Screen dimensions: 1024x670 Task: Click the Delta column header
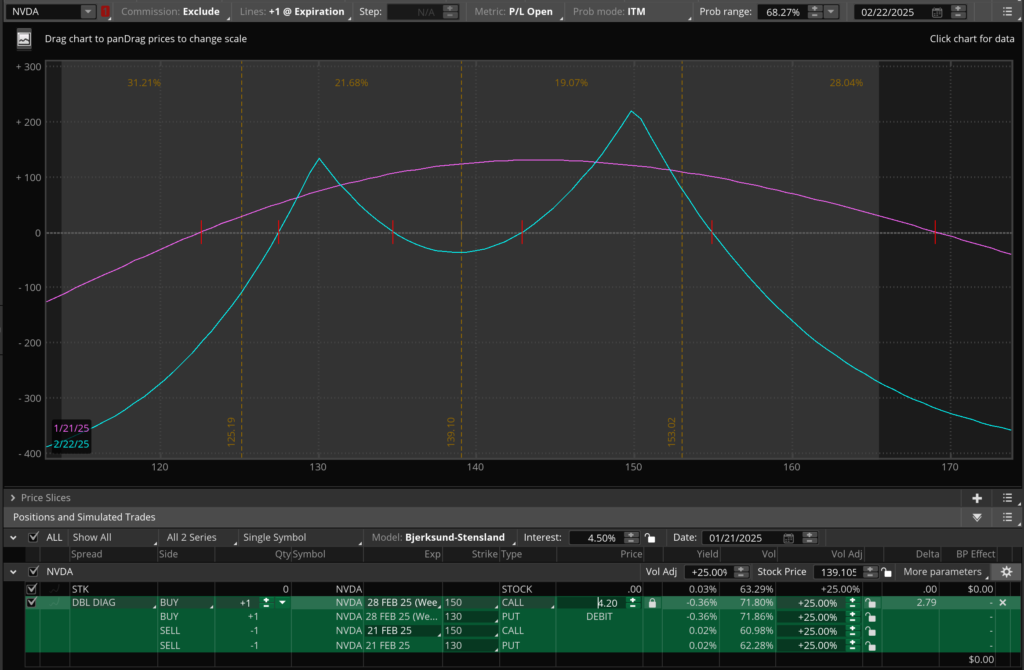pos(927,554)
